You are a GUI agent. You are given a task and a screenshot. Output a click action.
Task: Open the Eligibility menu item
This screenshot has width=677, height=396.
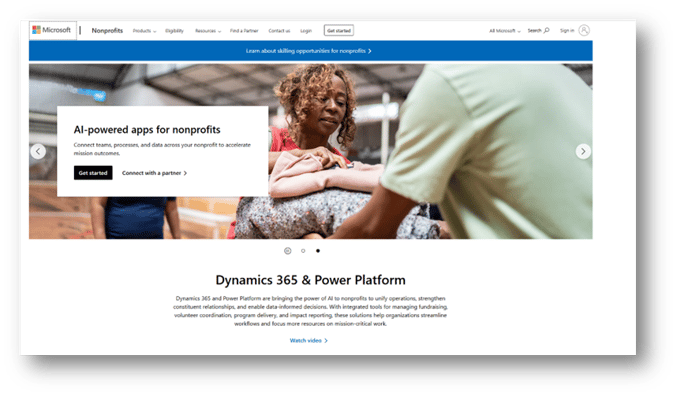[174, 31]
